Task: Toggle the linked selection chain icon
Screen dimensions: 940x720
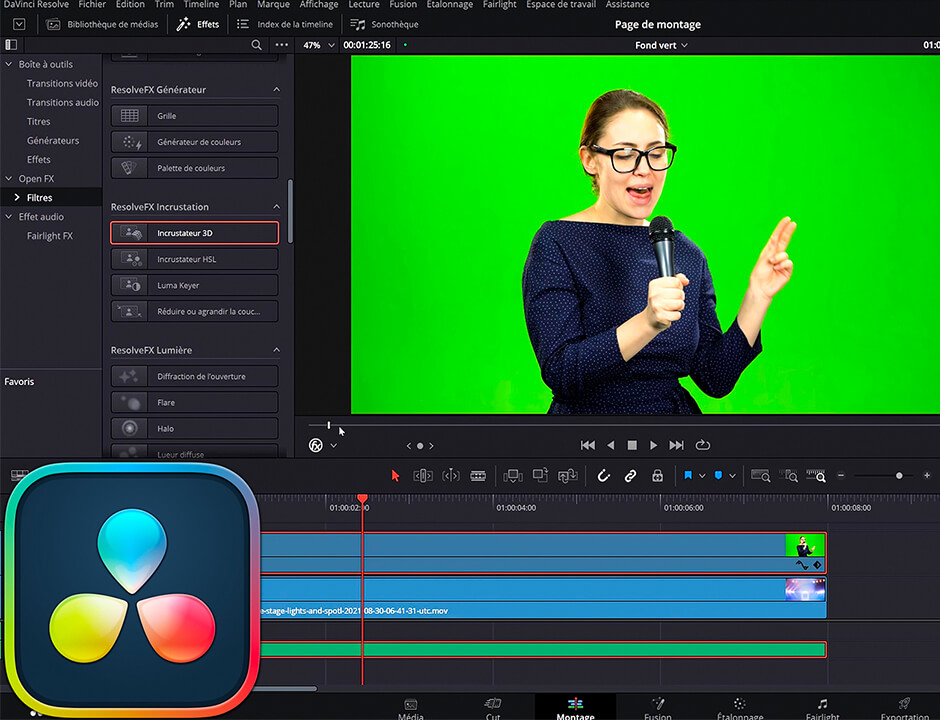Action: [x=630, y=476]
